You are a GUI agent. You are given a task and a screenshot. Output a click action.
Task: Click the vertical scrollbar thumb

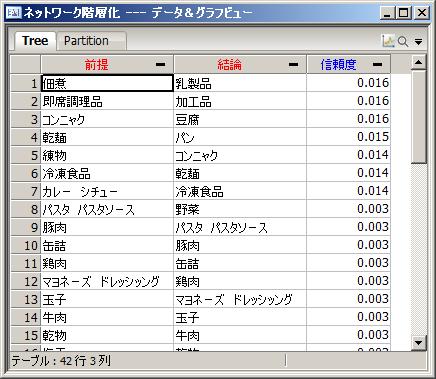tap(419, 116)
